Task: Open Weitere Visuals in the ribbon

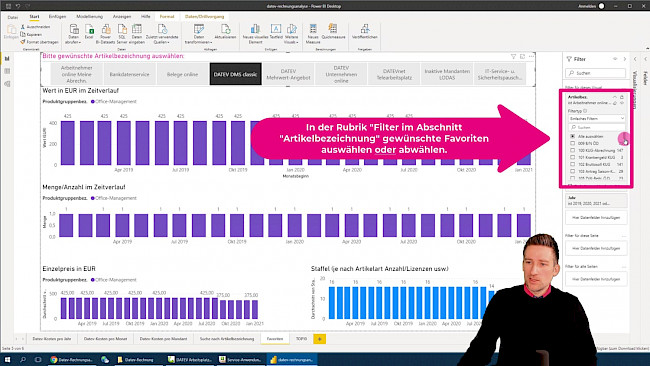Action: point(291,34)
